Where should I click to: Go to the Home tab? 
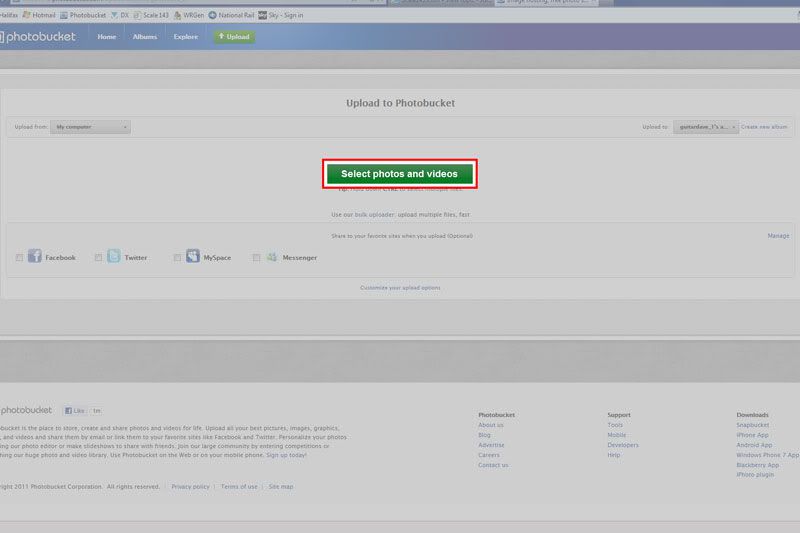tap(107, 37)
